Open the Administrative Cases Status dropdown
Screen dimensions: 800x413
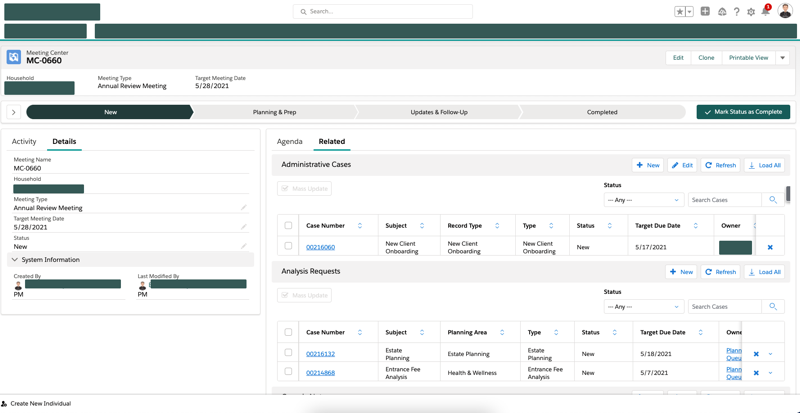pos(643,200)
